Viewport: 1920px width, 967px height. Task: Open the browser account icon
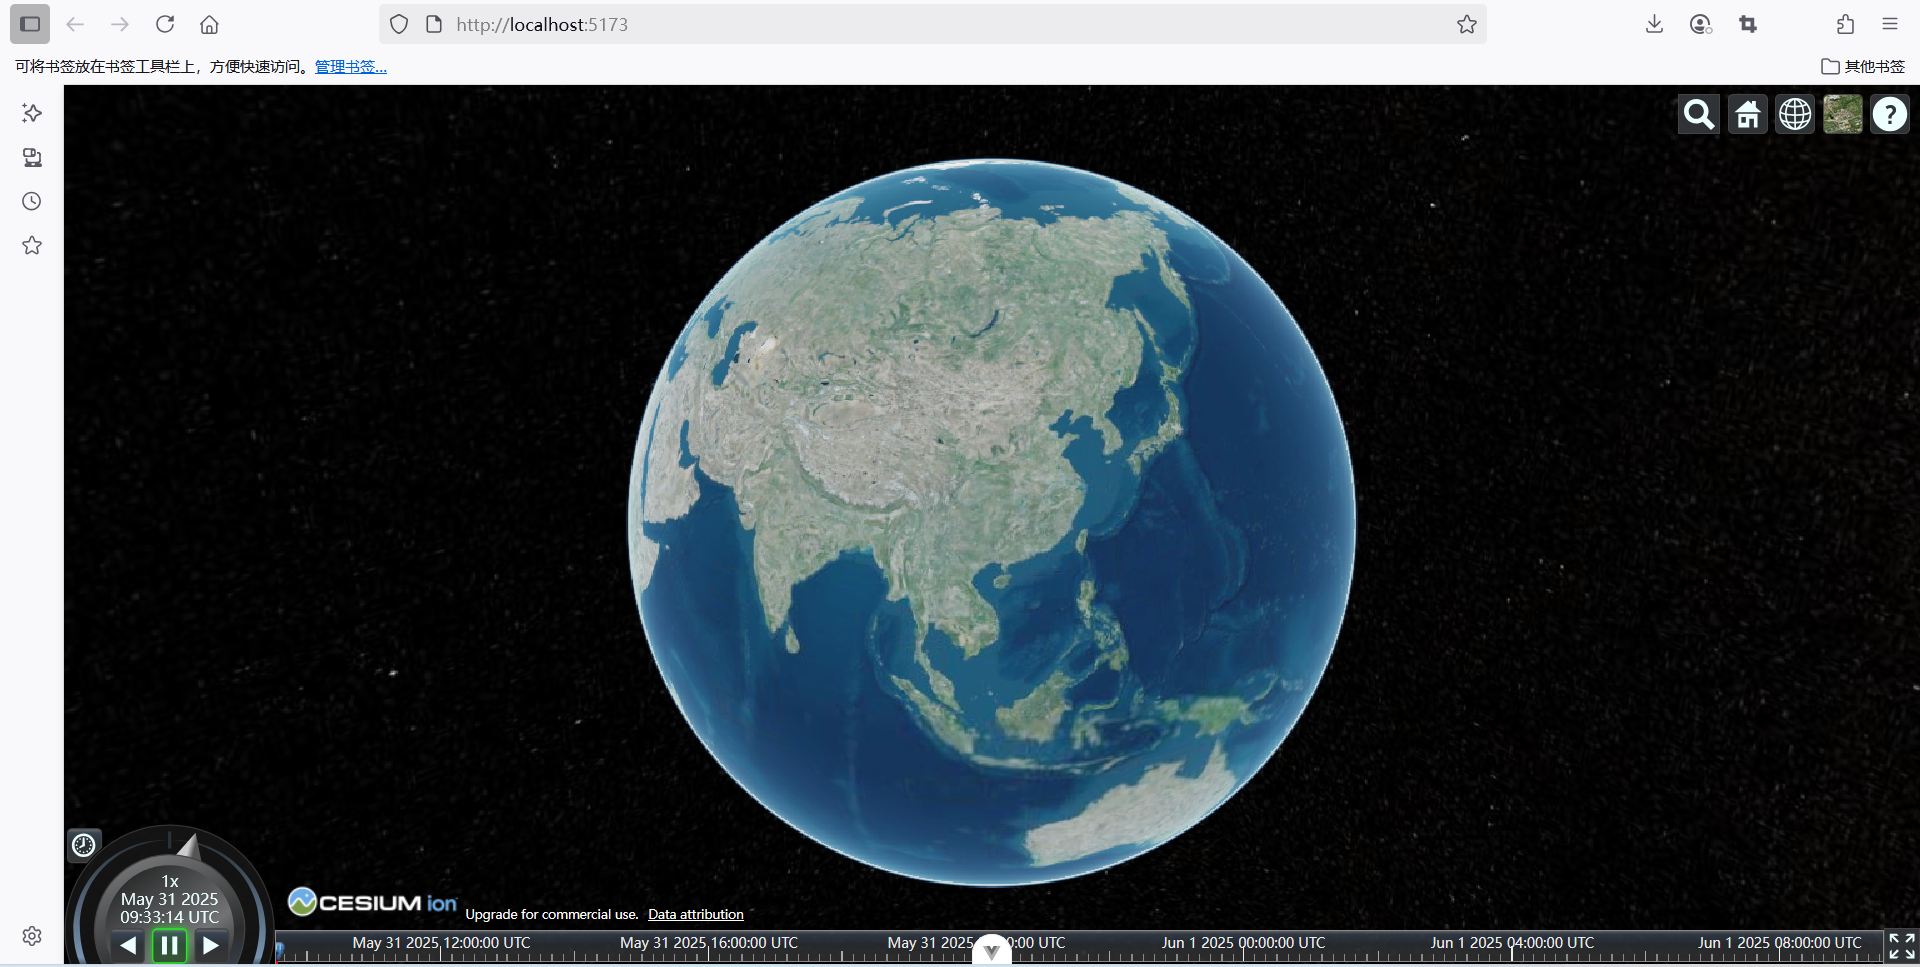point(1701,24)
